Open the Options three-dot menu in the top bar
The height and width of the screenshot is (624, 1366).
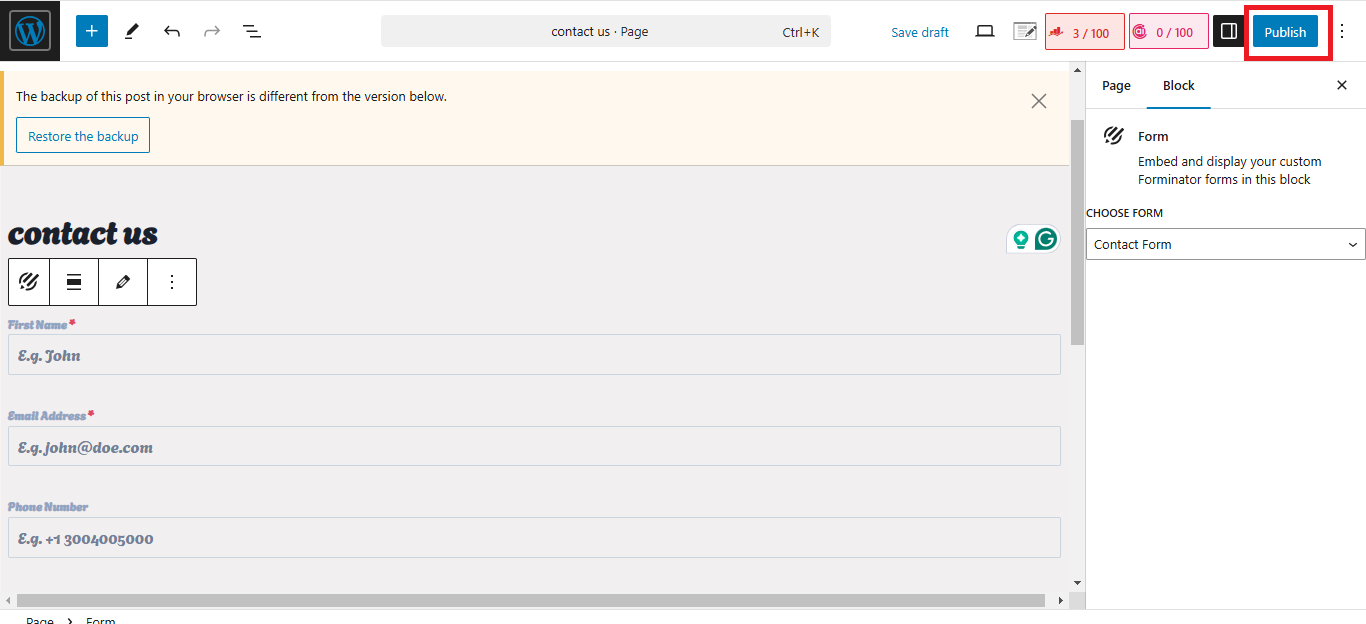pos(1343,32)
